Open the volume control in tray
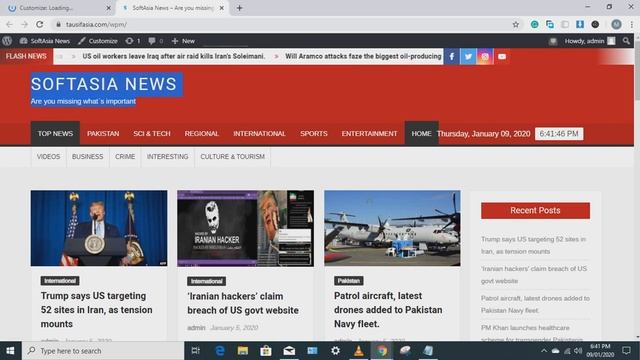Viewport: 640px width, 360px height. pos(578,351)
